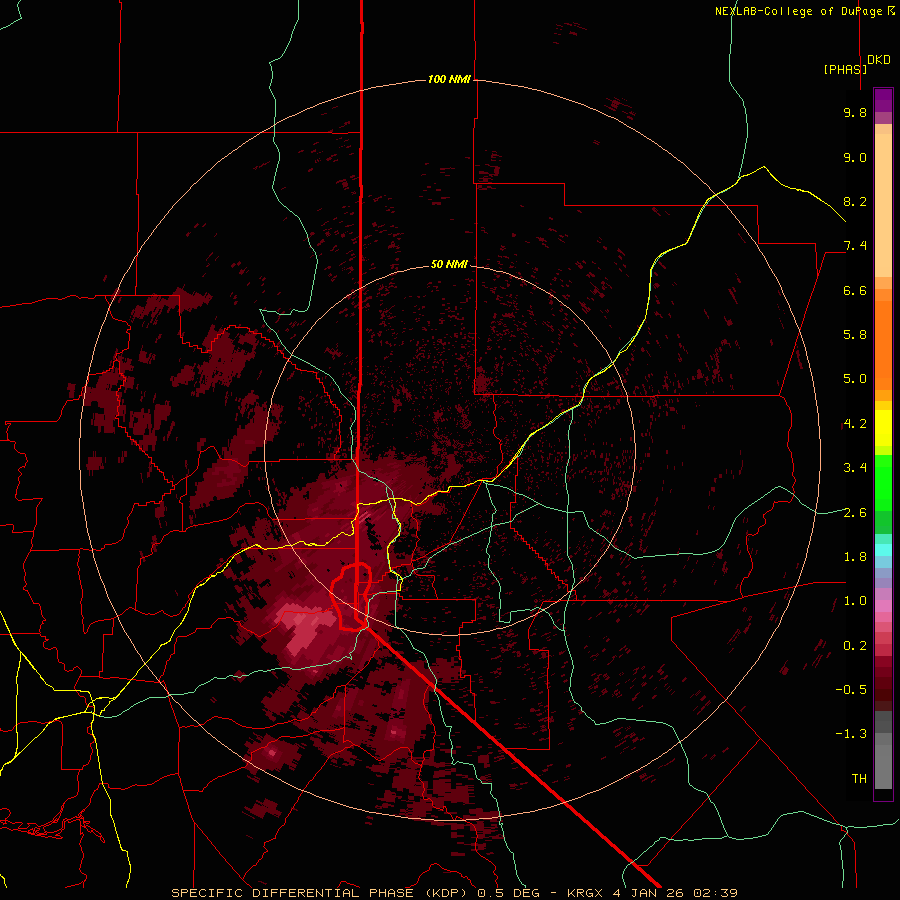Click the 9.0 value on the scale
The height and width of the screenshot is (900, 900).
point(855,157)
